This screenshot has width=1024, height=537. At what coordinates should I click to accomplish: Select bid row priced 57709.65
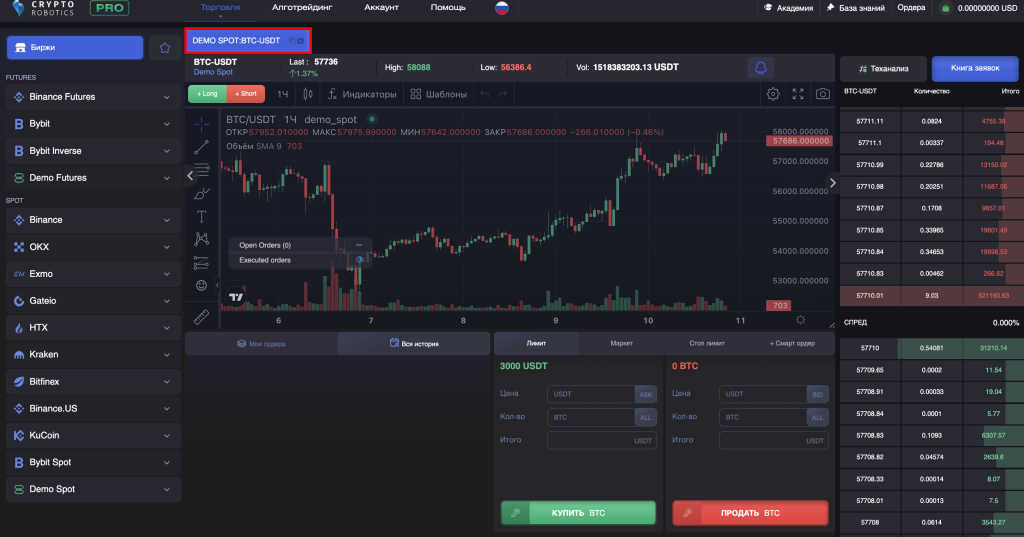click(x=932, y=370)
